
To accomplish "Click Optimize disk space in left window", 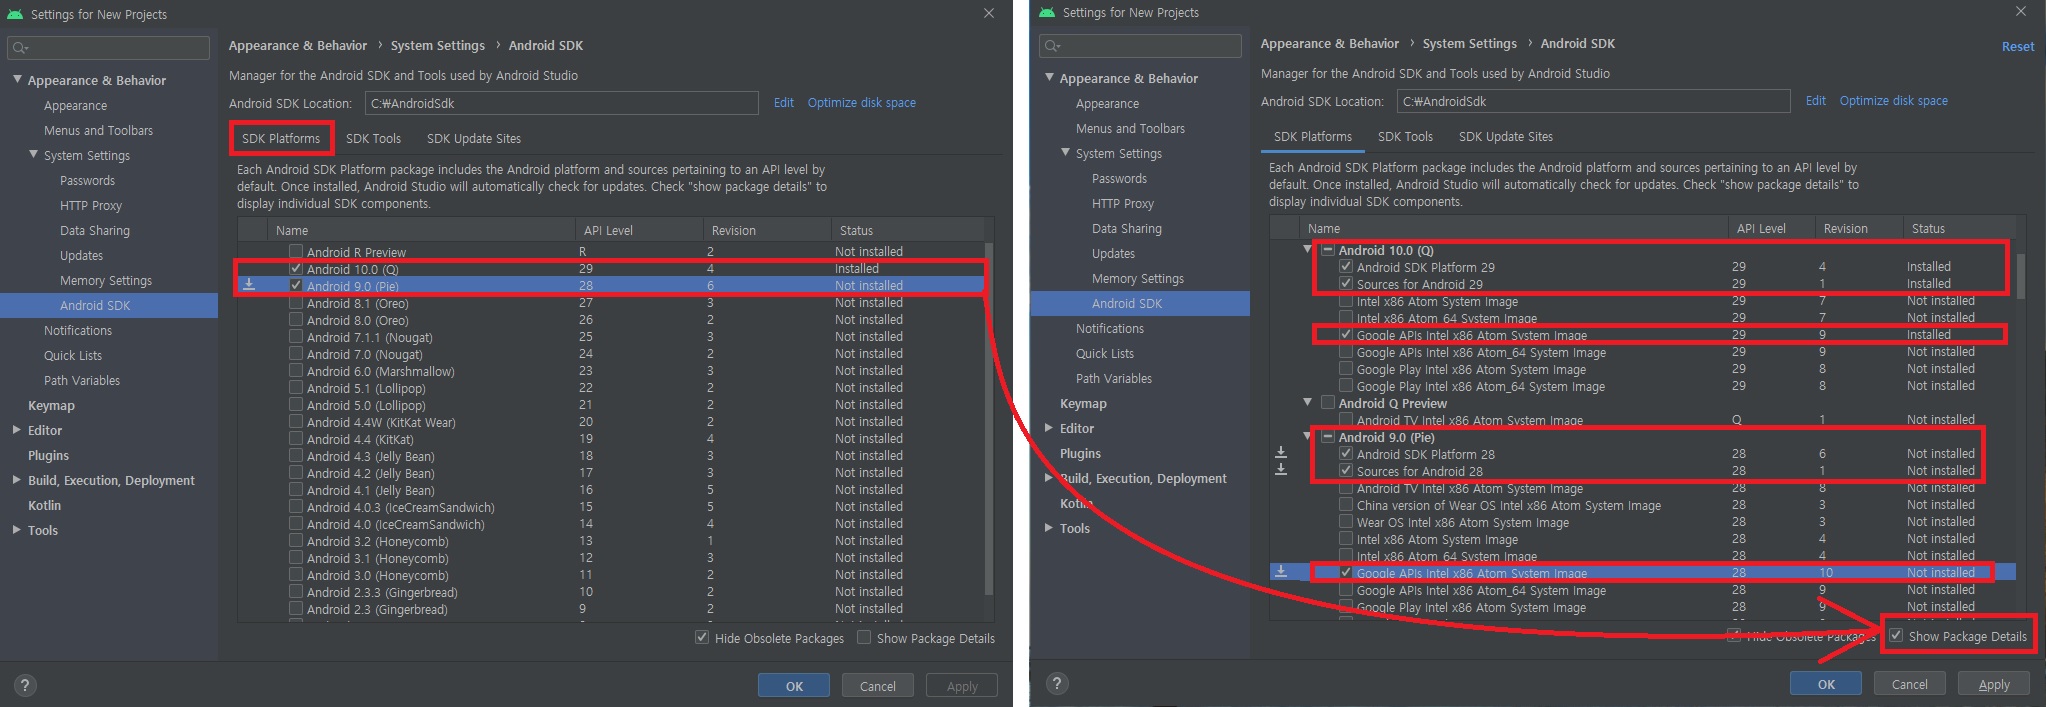I will [862, 102].
